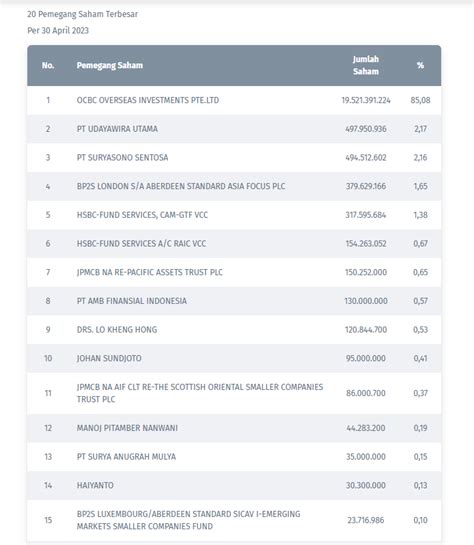The width and height of the screenshot is (474, 545).
Task: Click share count 19.521.391.224
Action: point(366,100)
